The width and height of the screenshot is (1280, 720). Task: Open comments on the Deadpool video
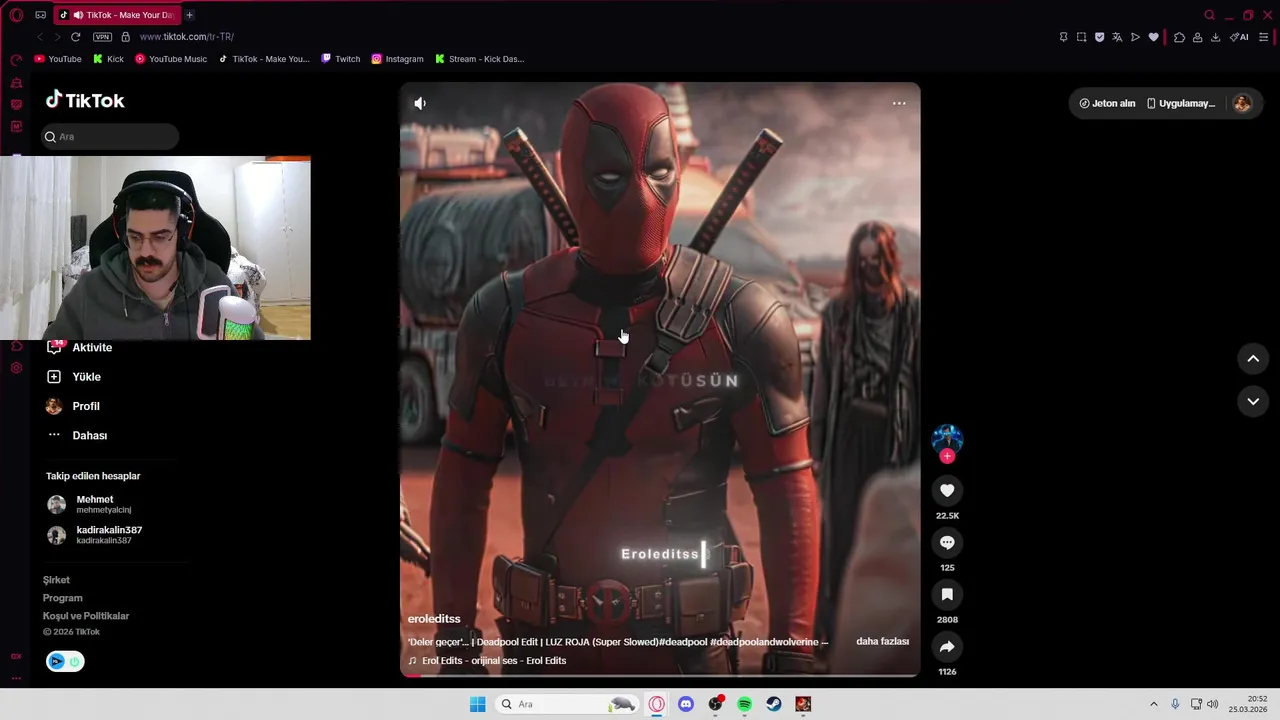[947, 542]
